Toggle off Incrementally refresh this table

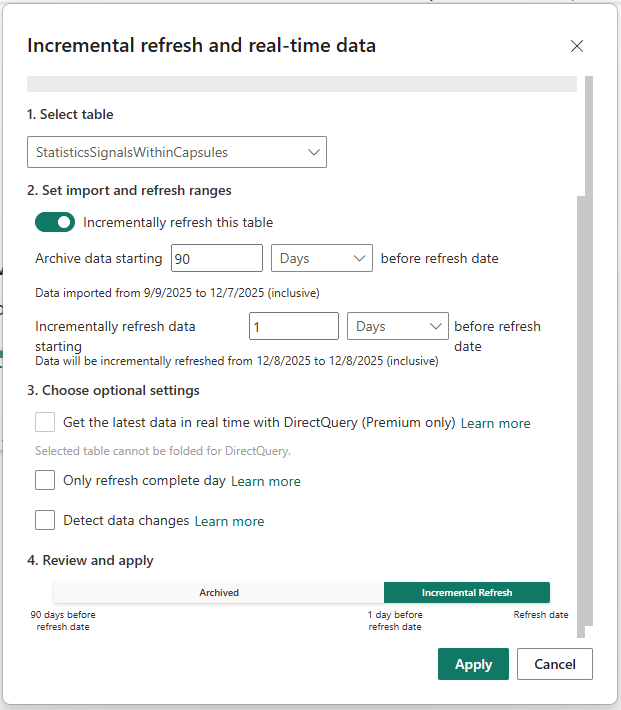point(55,222)
